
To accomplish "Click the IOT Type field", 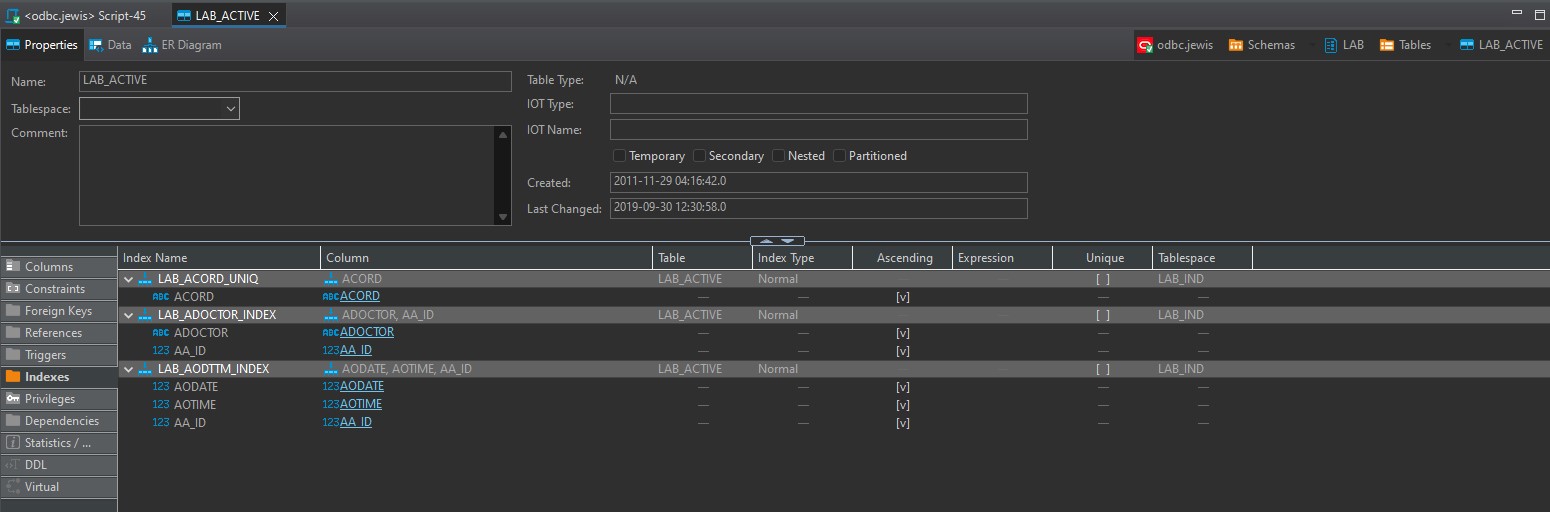I will pyautogui.click(x=818, y=103).
